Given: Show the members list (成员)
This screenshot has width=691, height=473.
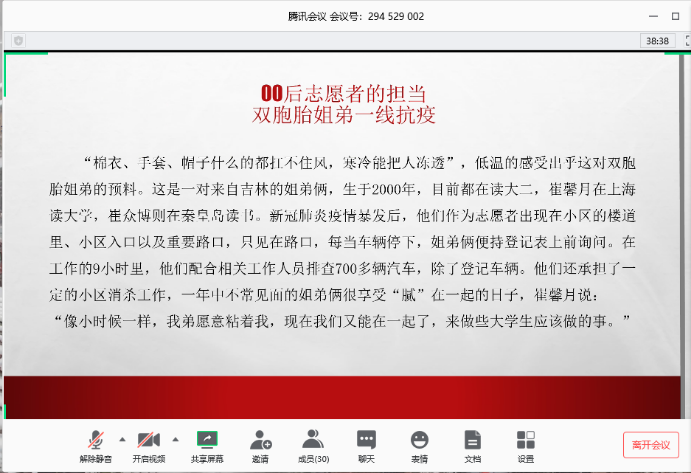Looking at the screenshot, I should [x=314, y=444].
